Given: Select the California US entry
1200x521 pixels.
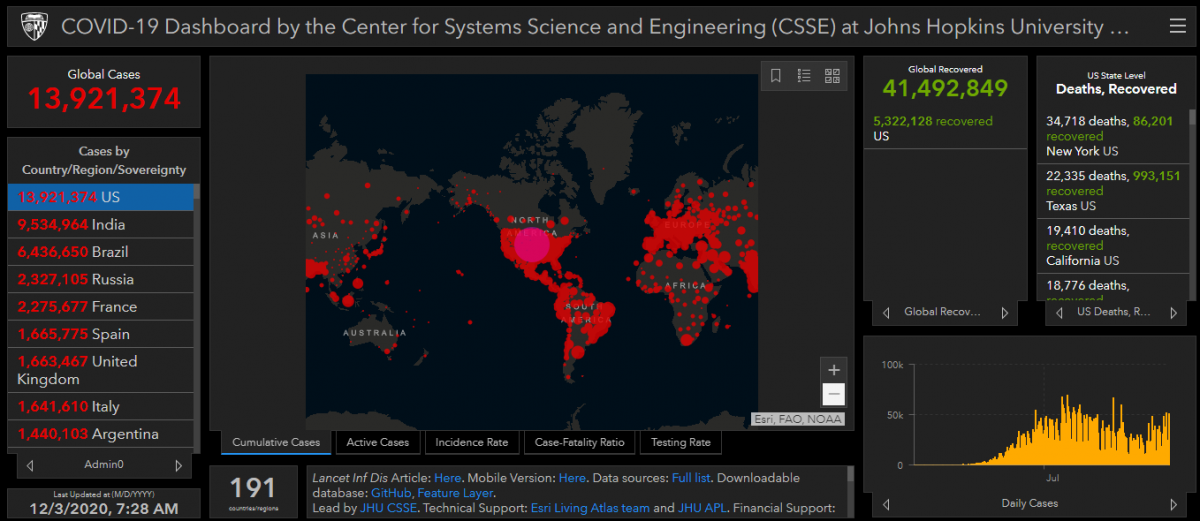Looking at the screenshot, I should tap(1113, 245).
